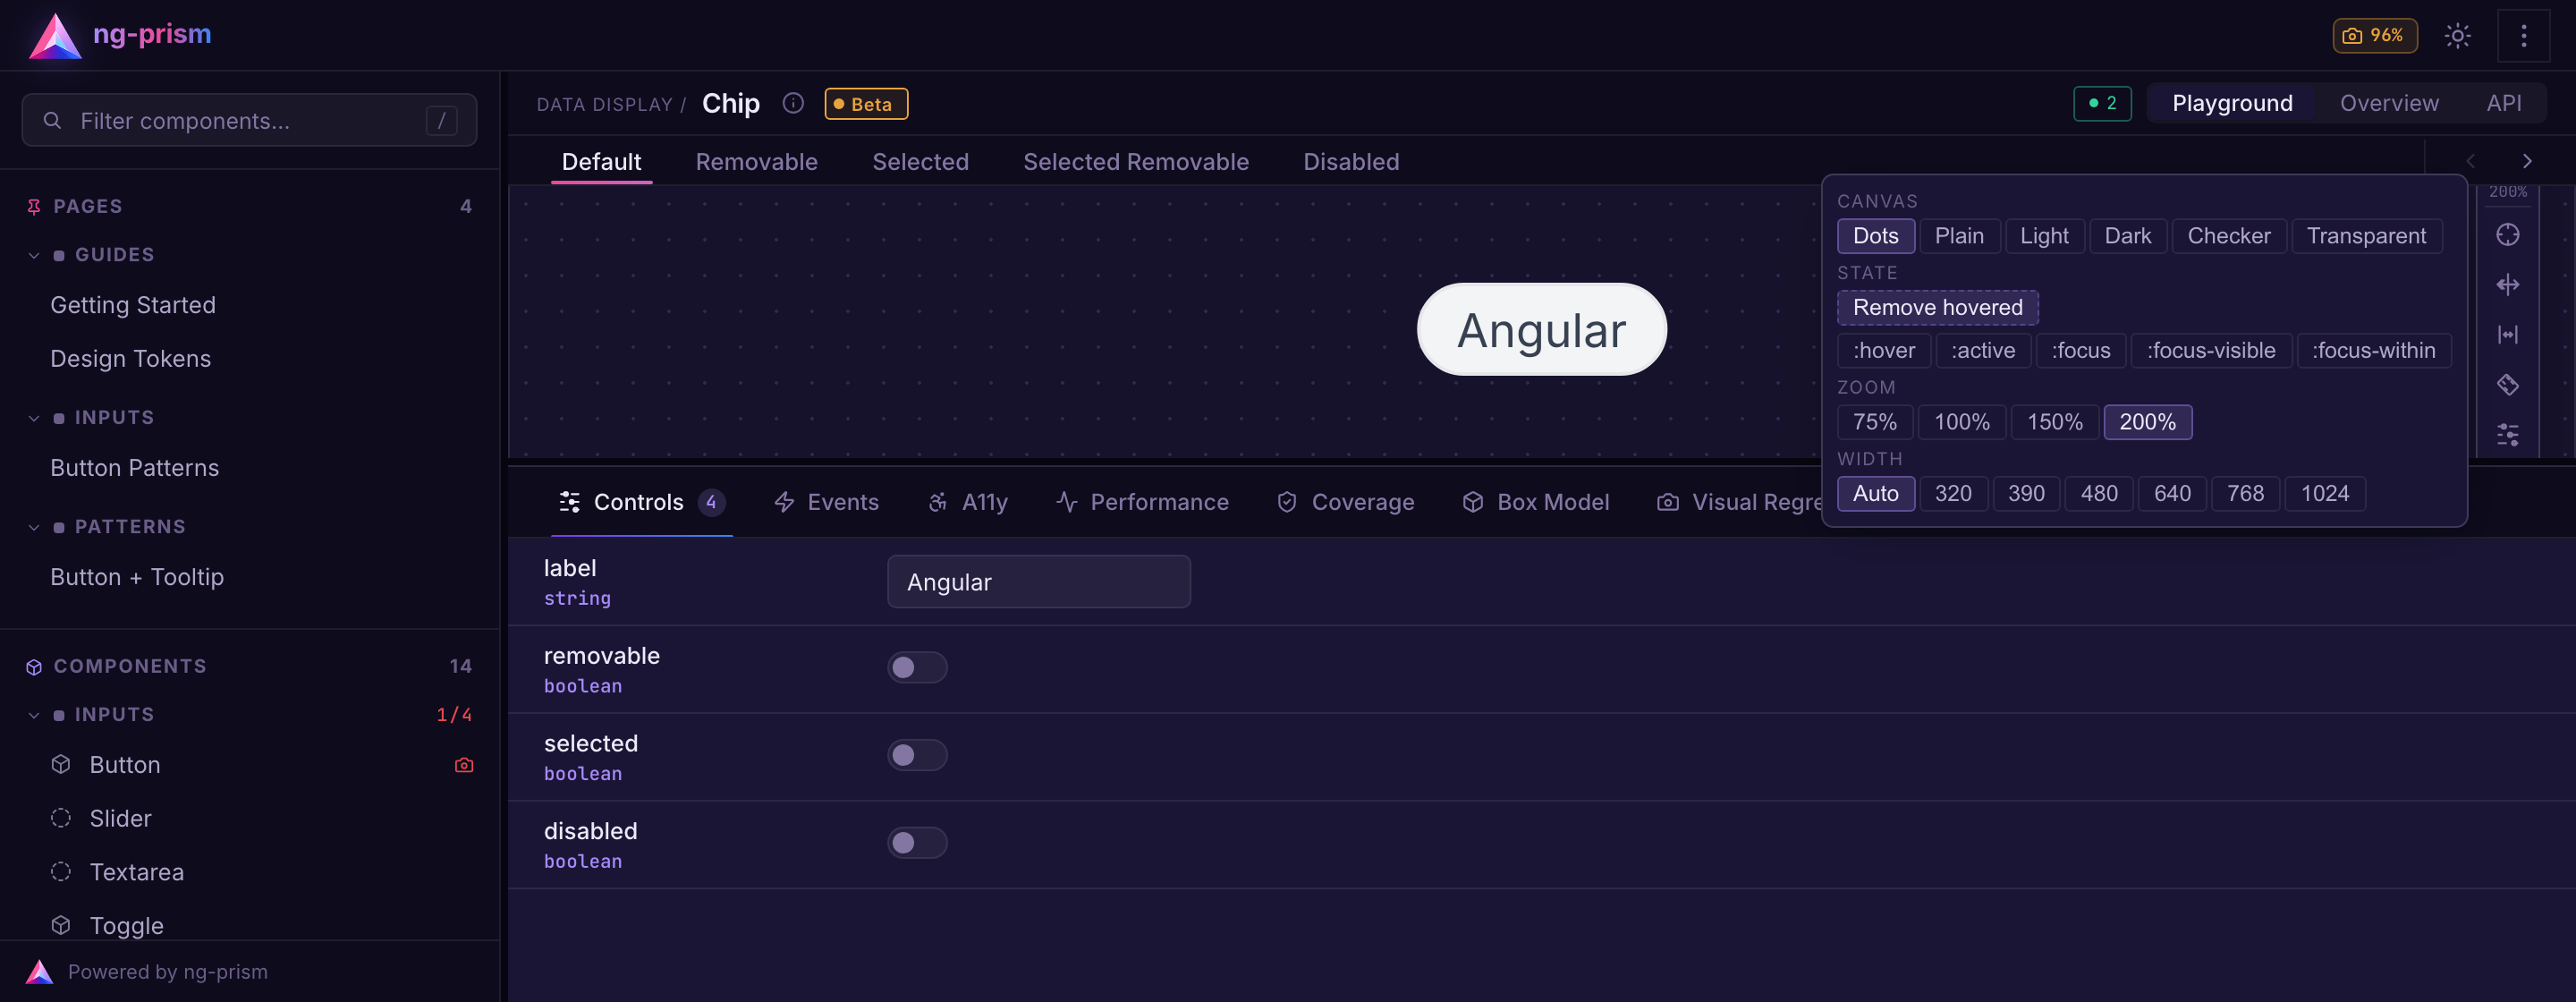The image size is (2576, 1002).
Task: Toggle the disabled boolean switch
Action: pyautogui.click(x=916, y=843)
